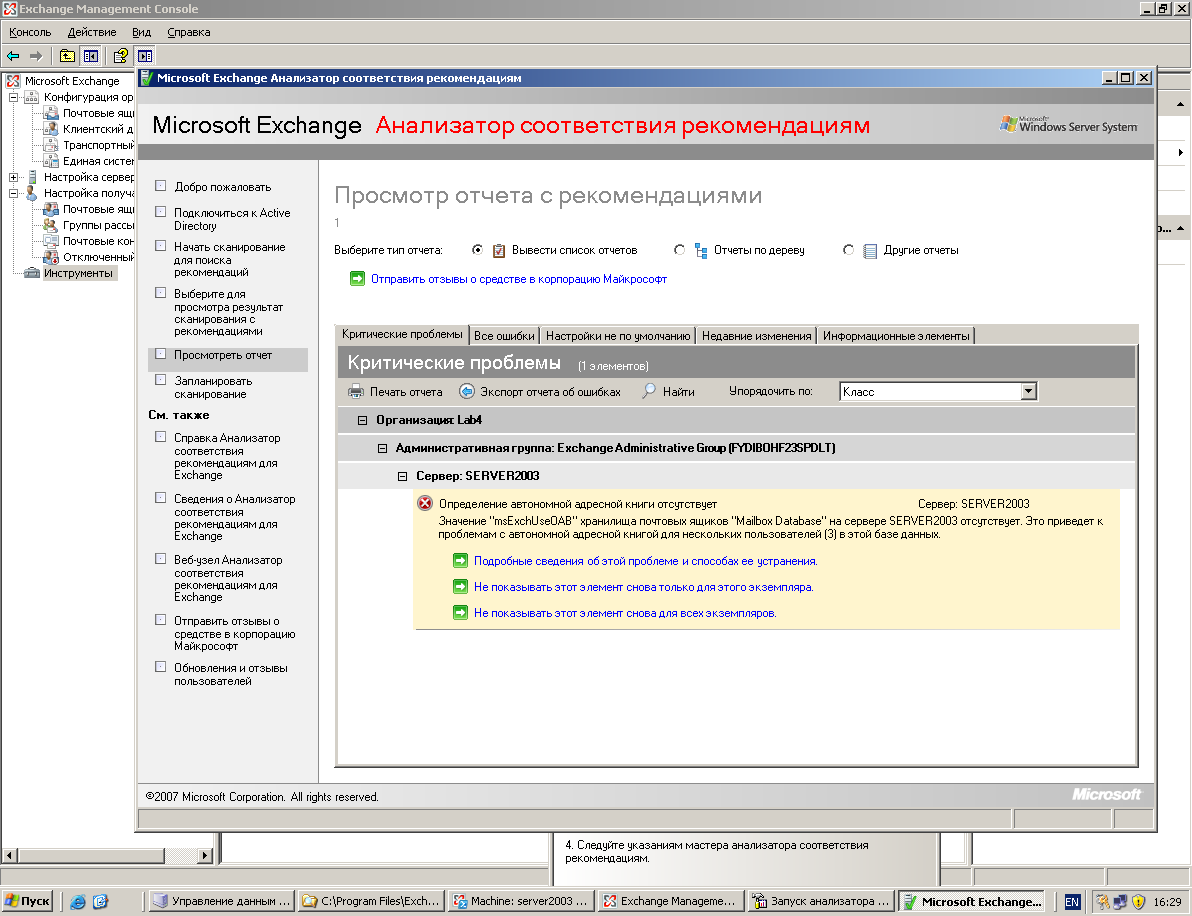This screenshot has height=916, width=1192.
Task: Check the Обновления и отзывы пользователей box
Action: pos(160,667)
